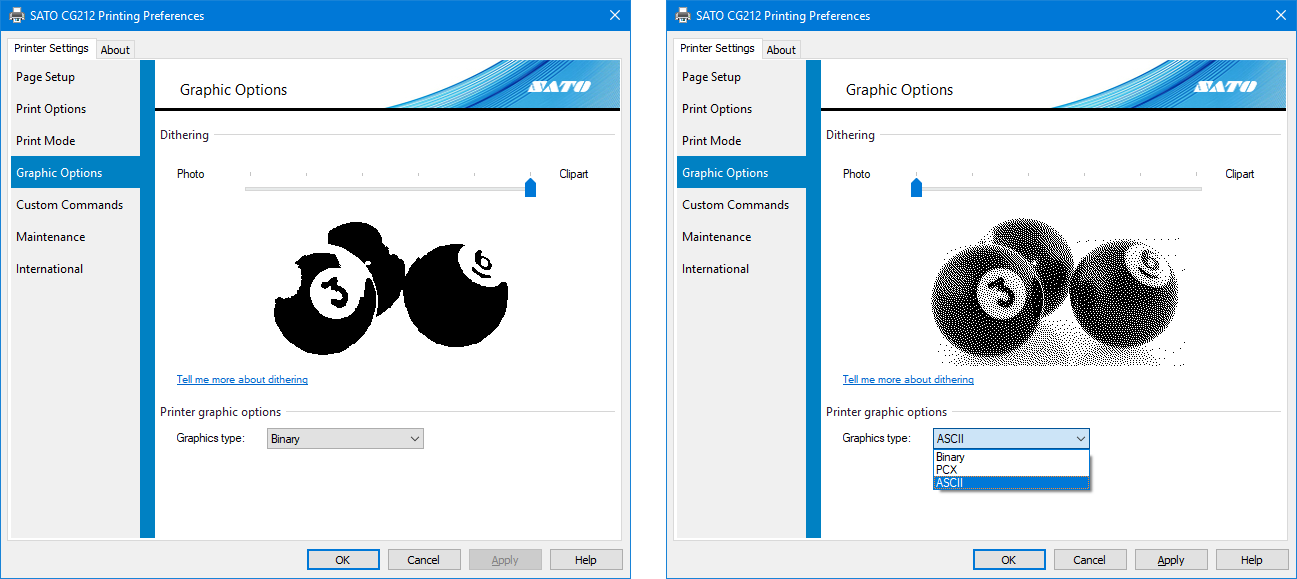Click Graphic Options in the ASCII window's sidebar

coord(741,173)
